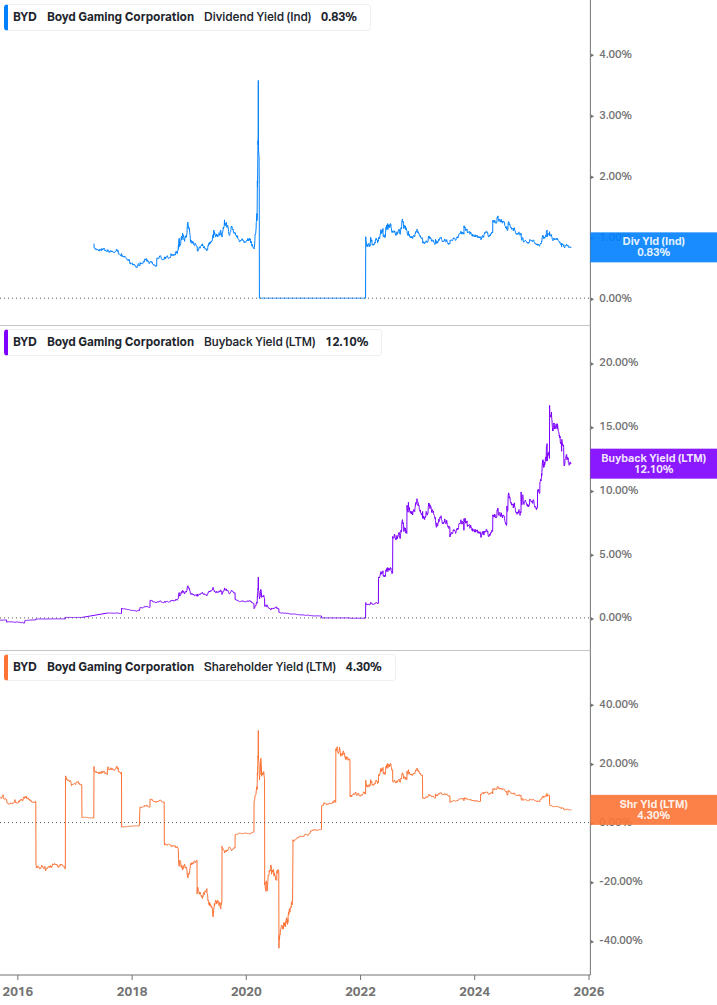This screenshot has height=1005, width=717.
Task: Click the BYD ticker in the dividend legend
Action: click(x=25, y=17)
